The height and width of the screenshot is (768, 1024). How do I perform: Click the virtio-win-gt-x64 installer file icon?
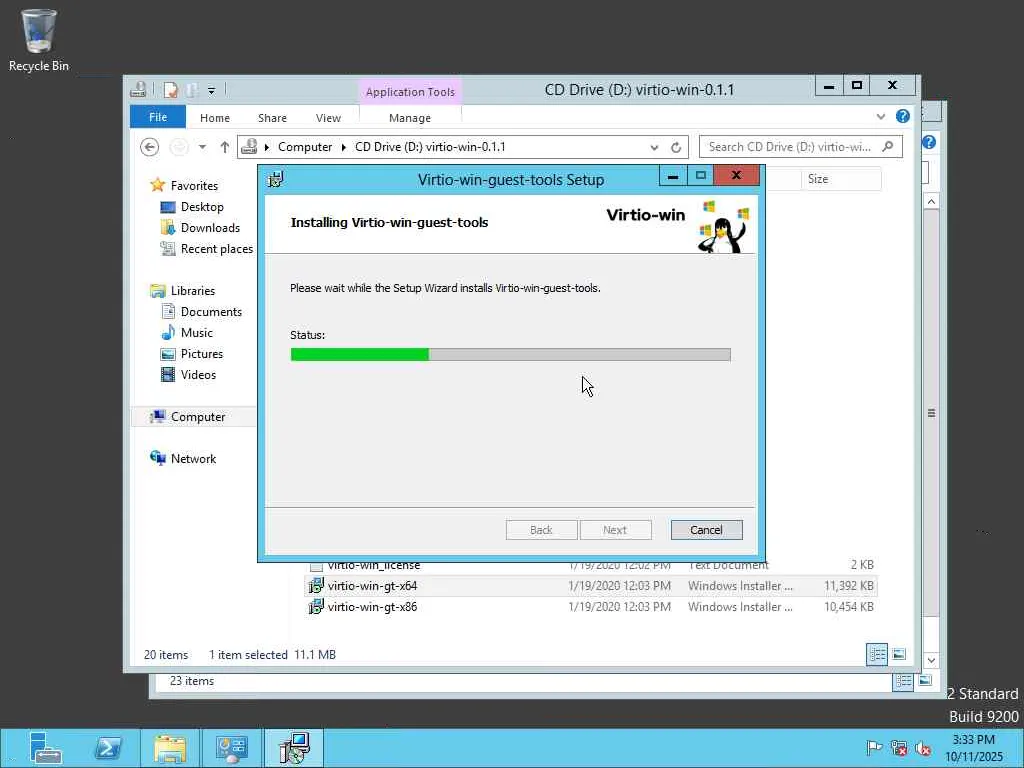click(x=316, y=586)
